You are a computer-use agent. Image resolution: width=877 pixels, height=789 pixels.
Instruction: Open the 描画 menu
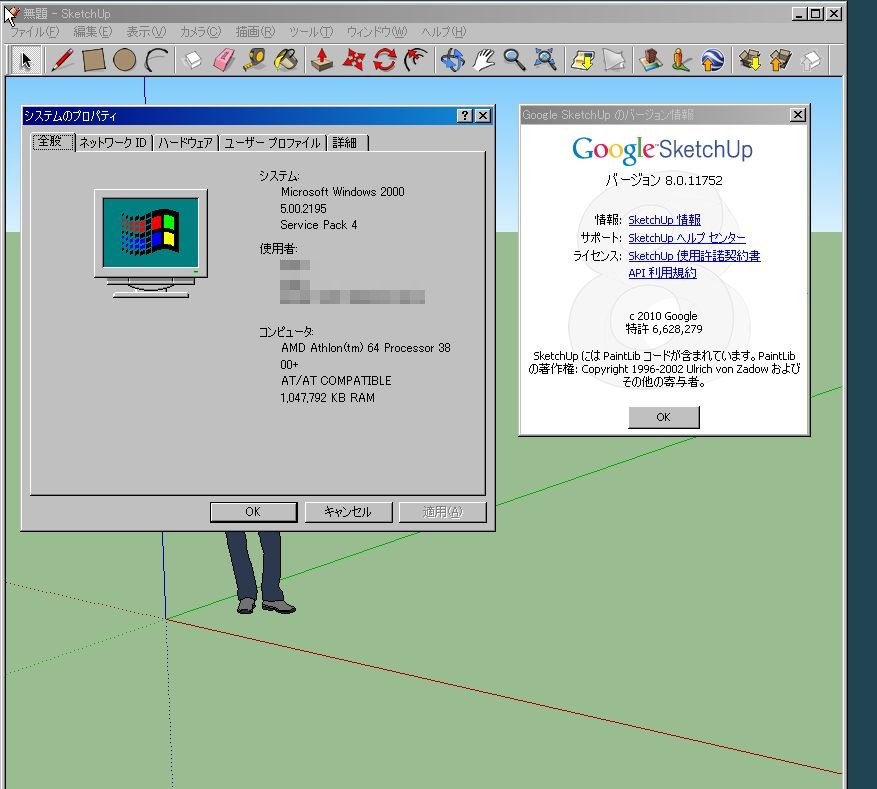pyautogui.click(x=256, y=32)
